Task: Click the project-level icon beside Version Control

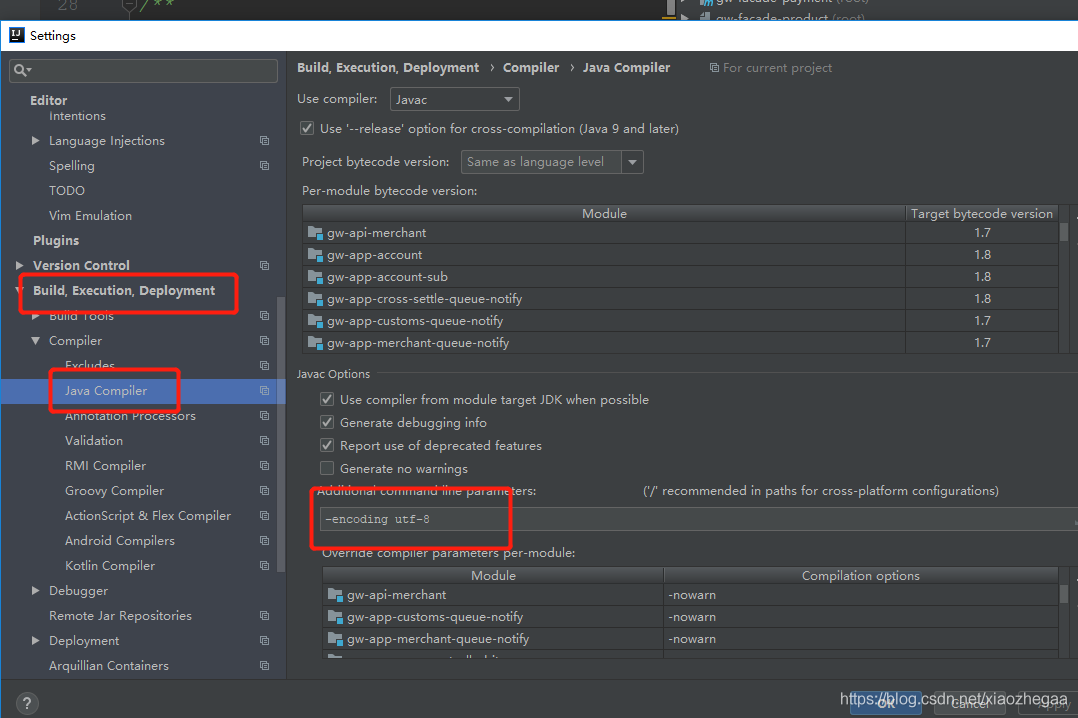Action: (x=264, y=265)
